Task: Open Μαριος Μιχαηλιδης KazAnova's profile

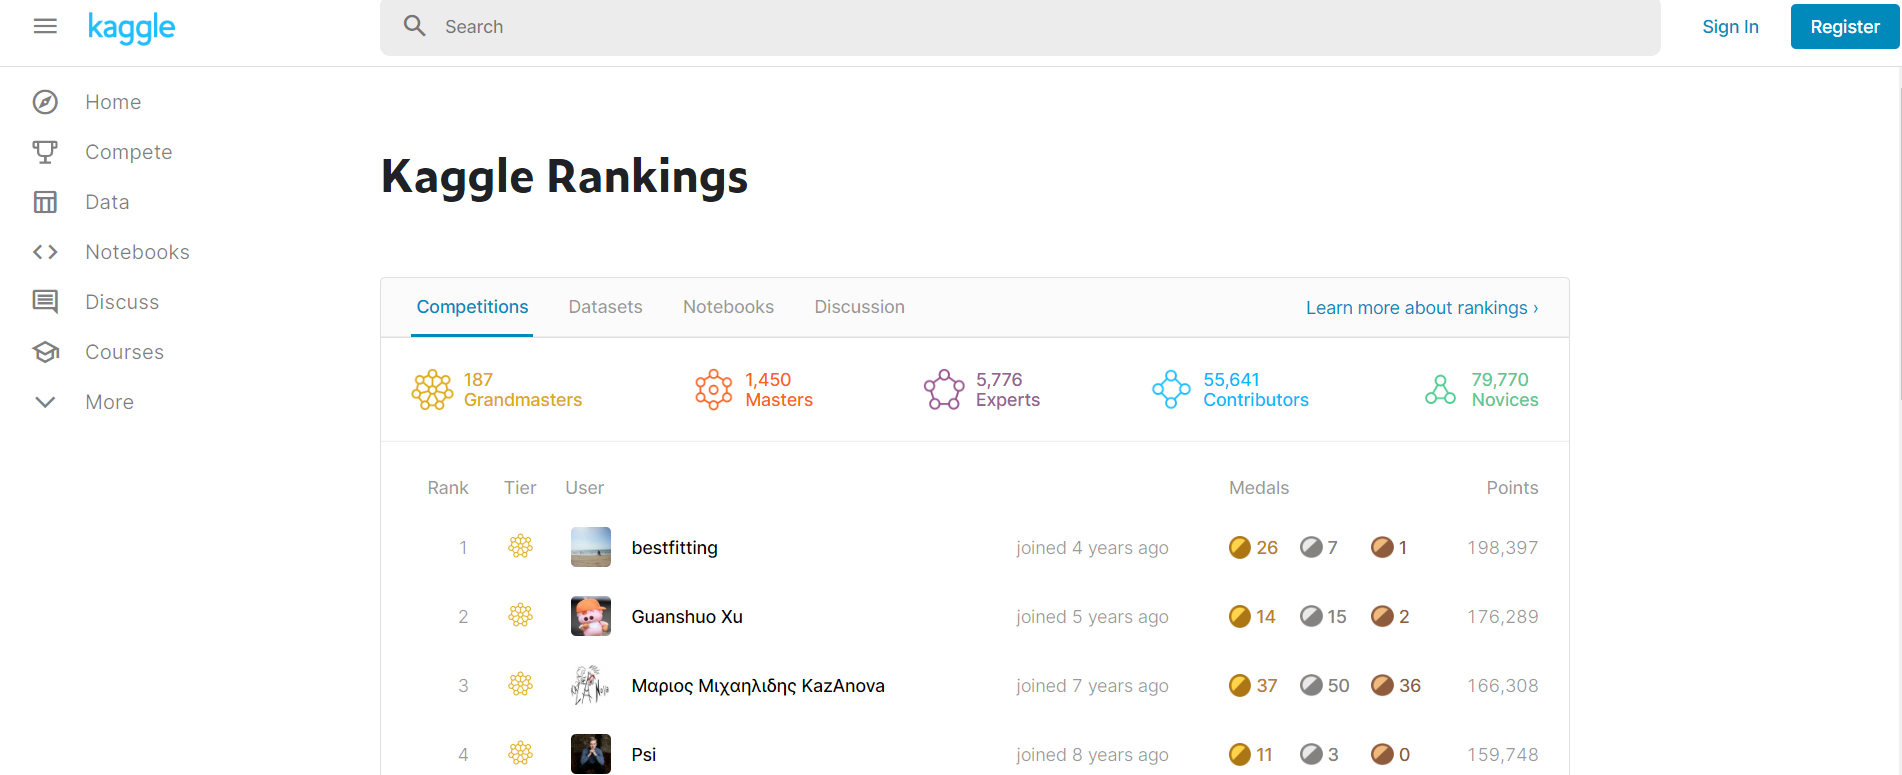Action: click(x=758, y=686)
